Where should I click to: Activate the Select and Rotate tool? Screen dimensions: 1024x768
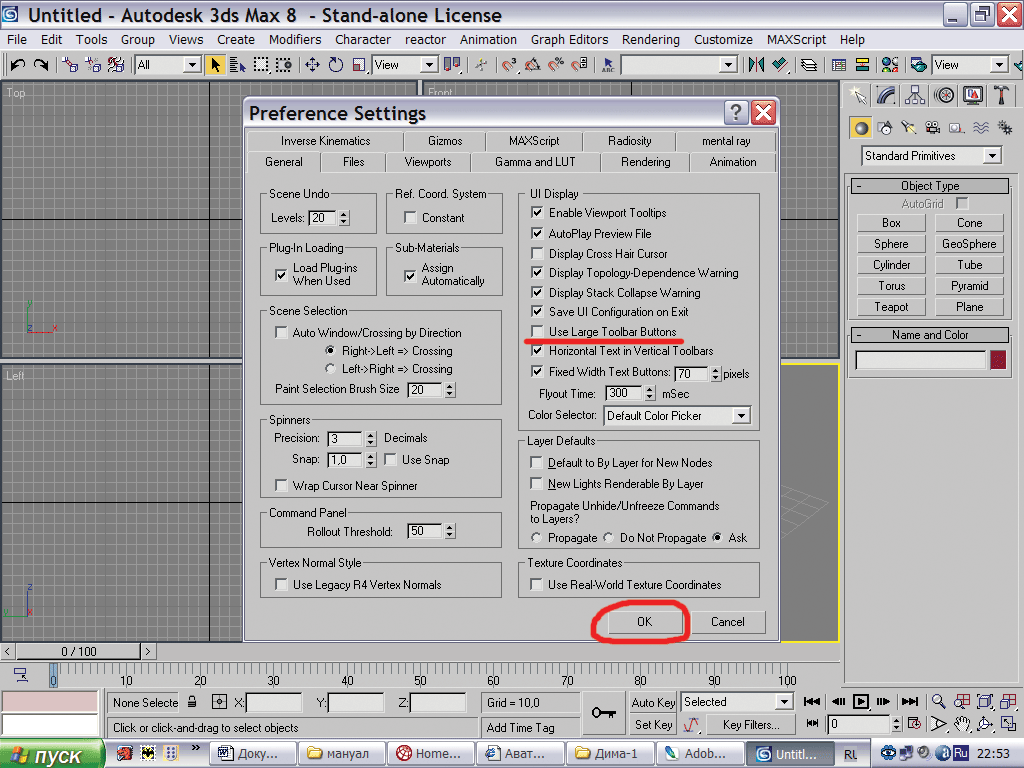(336, 65)
